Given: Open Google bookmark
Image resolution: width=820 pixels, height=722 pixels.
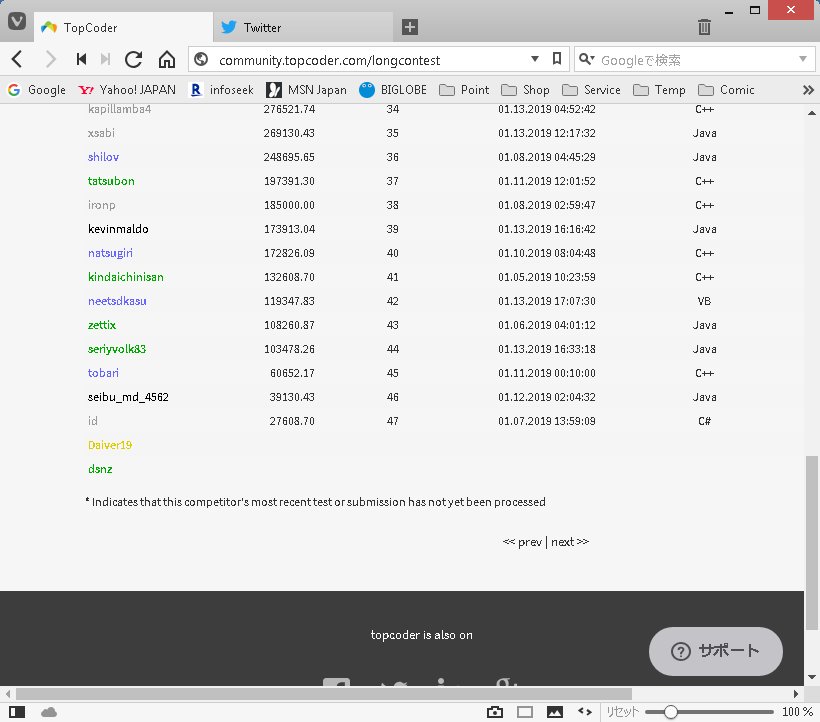Looking at the screenshot, I should pyautogui.click(x=37, y=90).
